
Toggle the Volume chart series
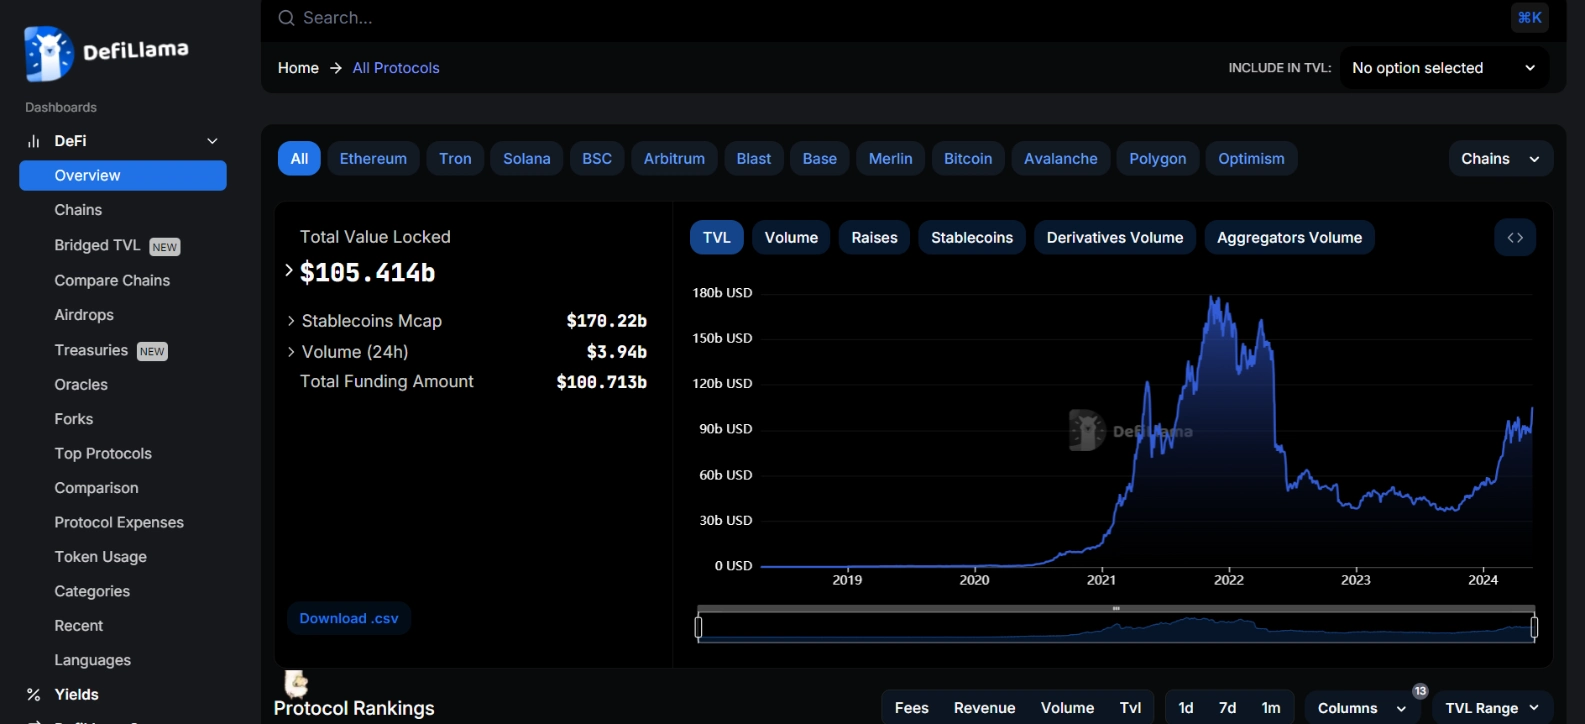791,237
